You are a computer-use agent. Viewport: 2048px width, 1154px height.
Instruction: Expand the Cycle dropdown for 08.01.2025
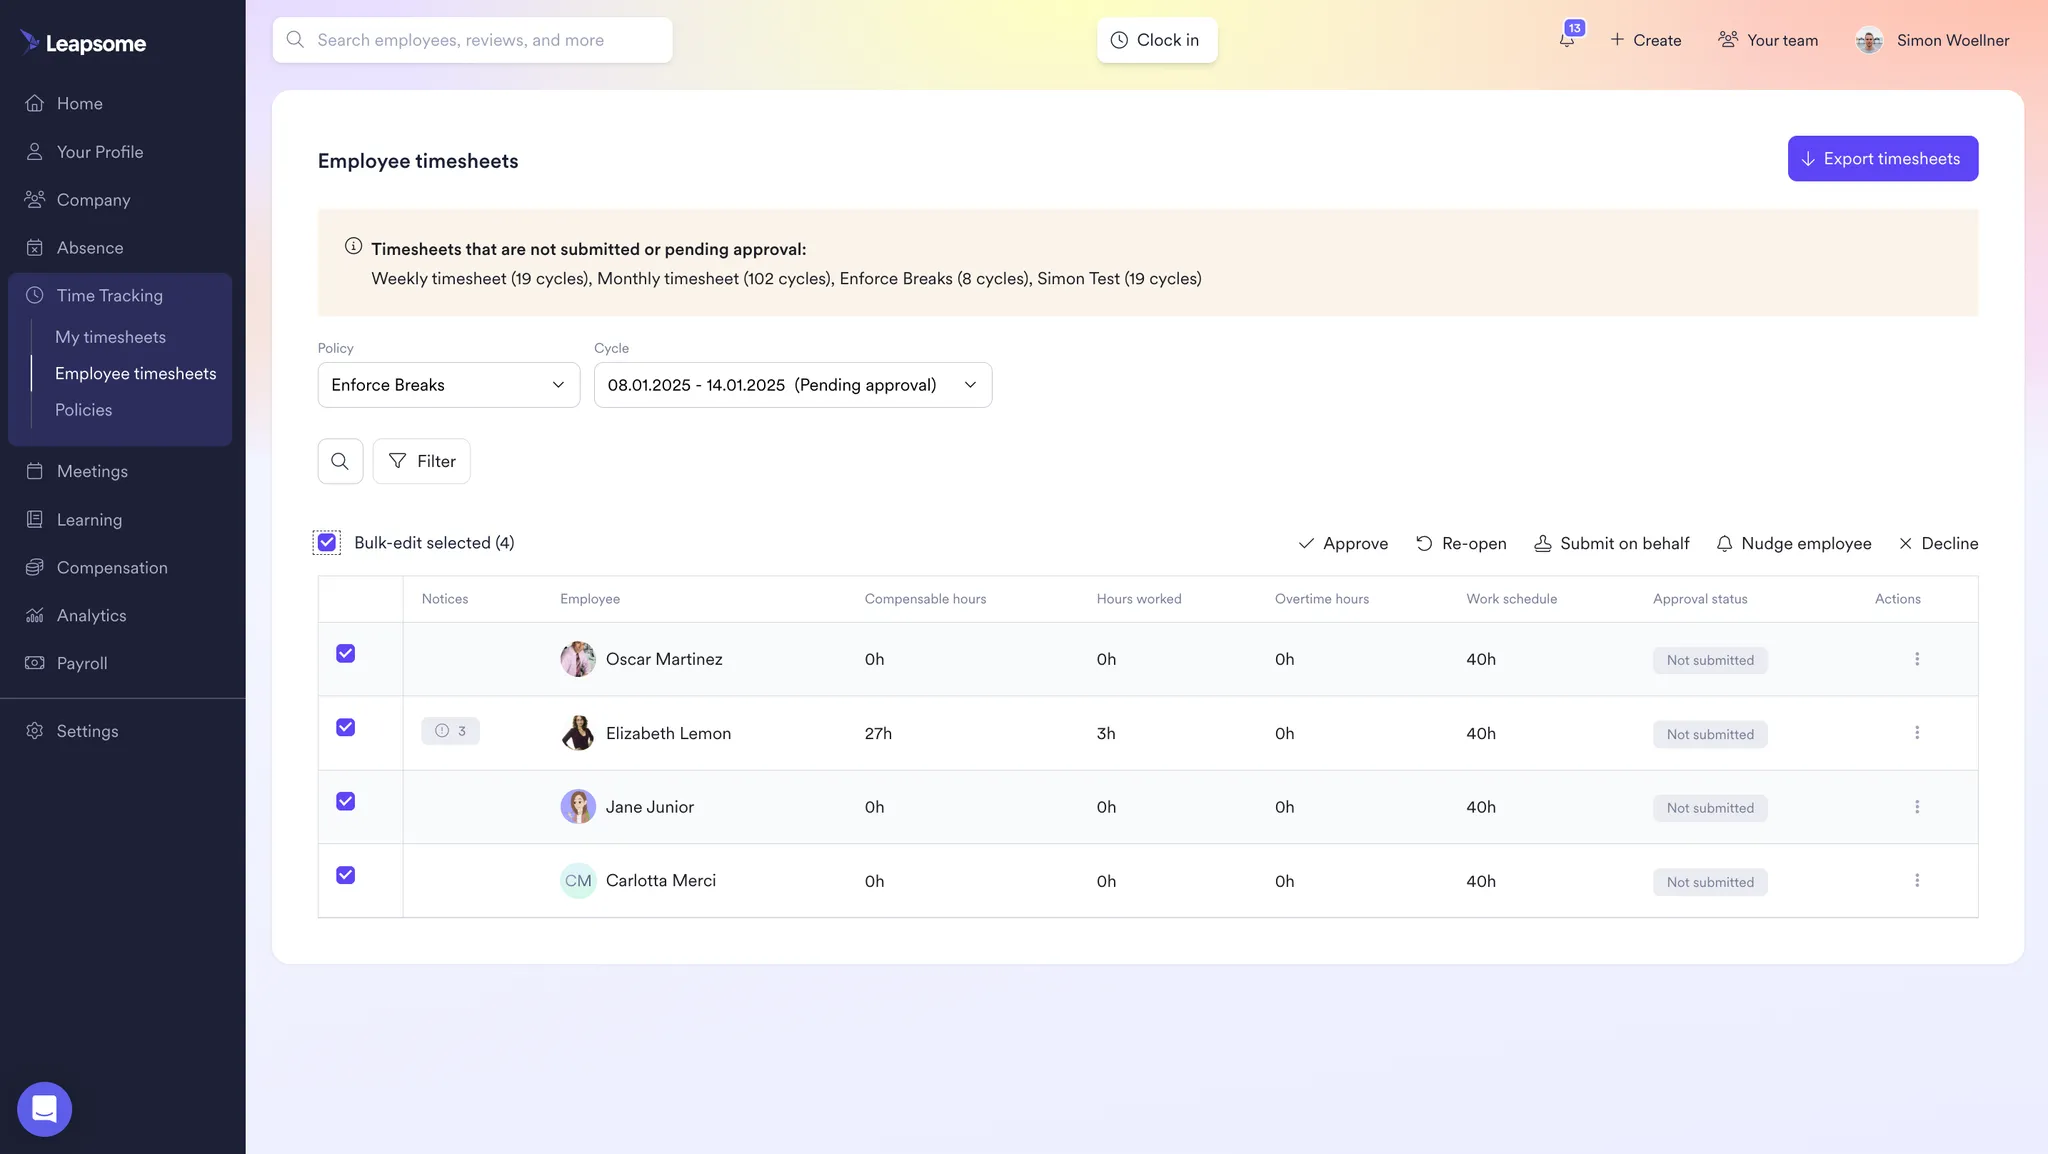(791, 385)
